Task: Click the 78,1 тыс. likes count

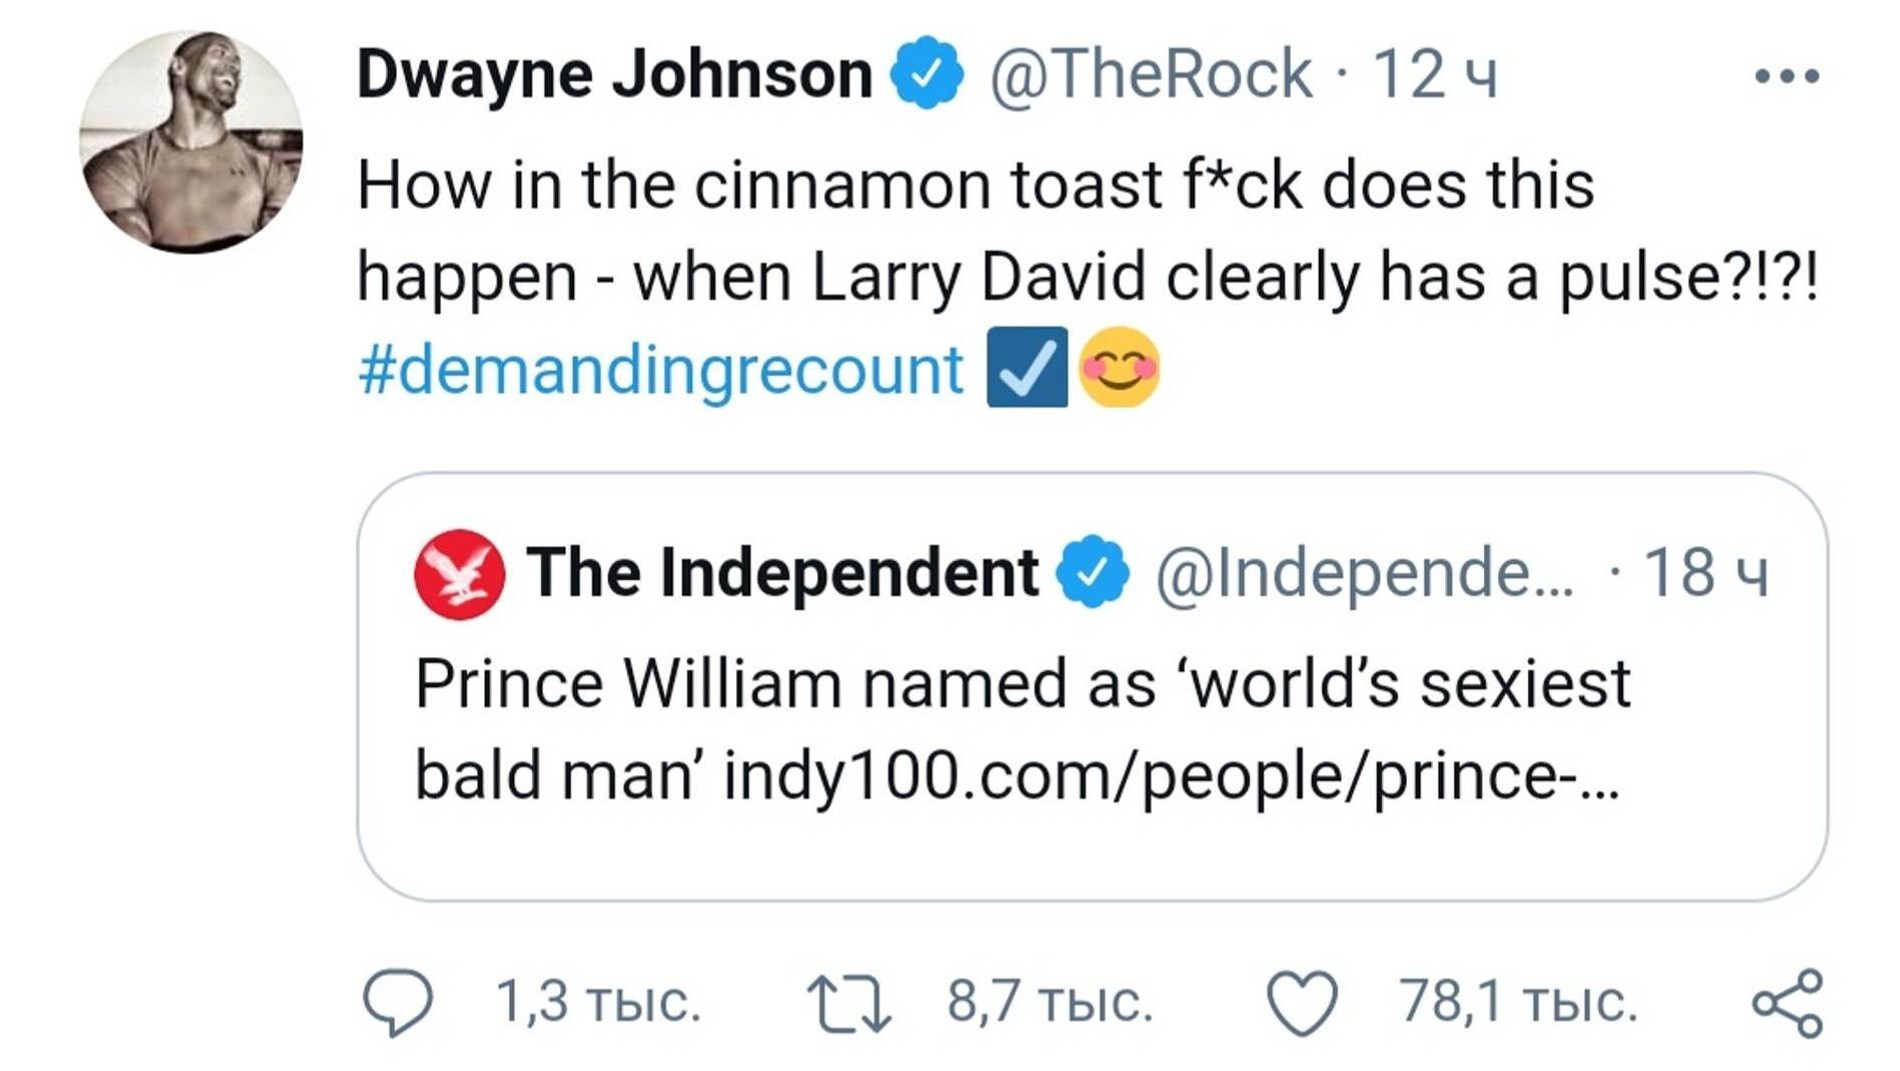Action: (x=1518, y=1002)
